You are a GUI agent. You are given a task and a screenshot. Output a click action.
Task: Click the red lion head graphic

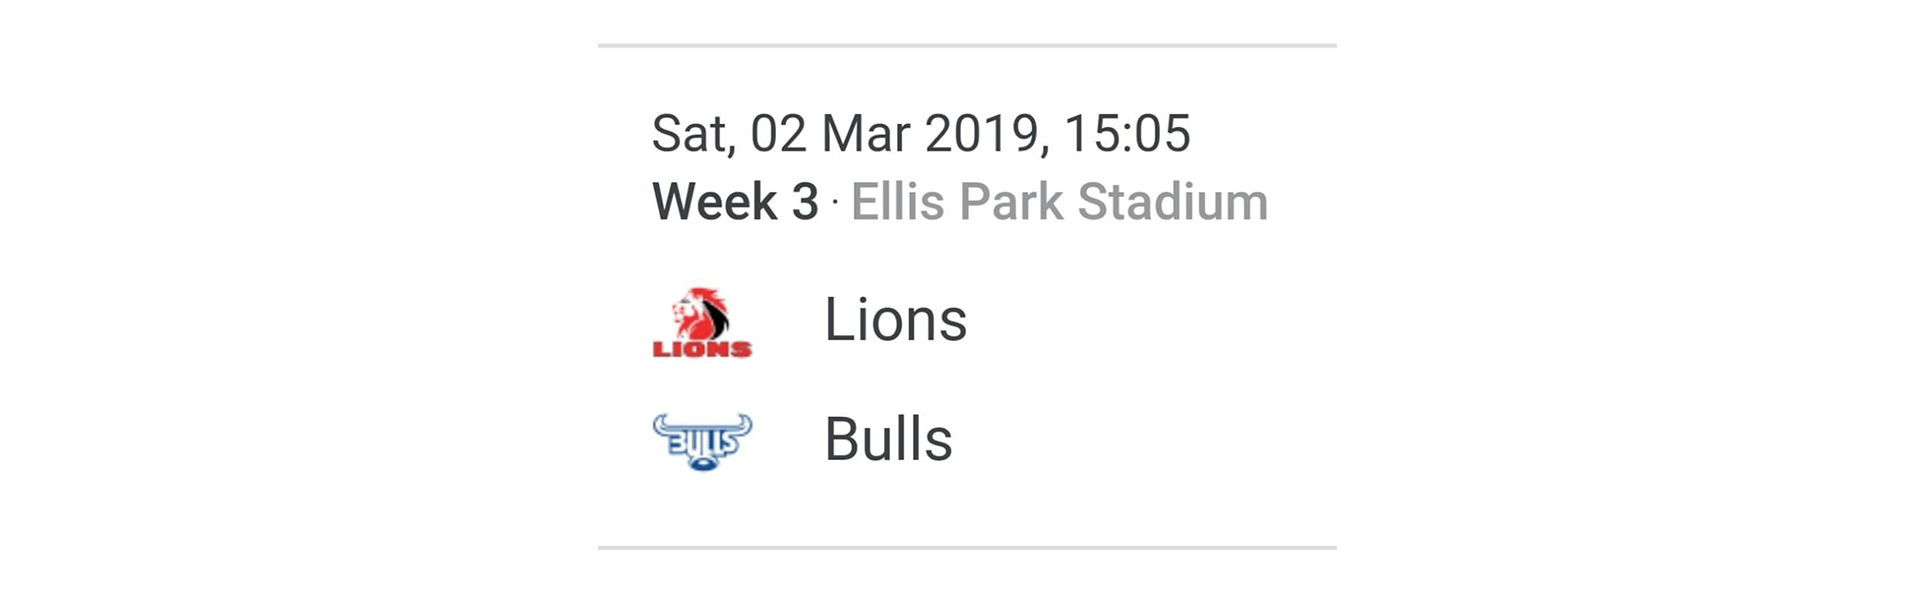point(701,313)
